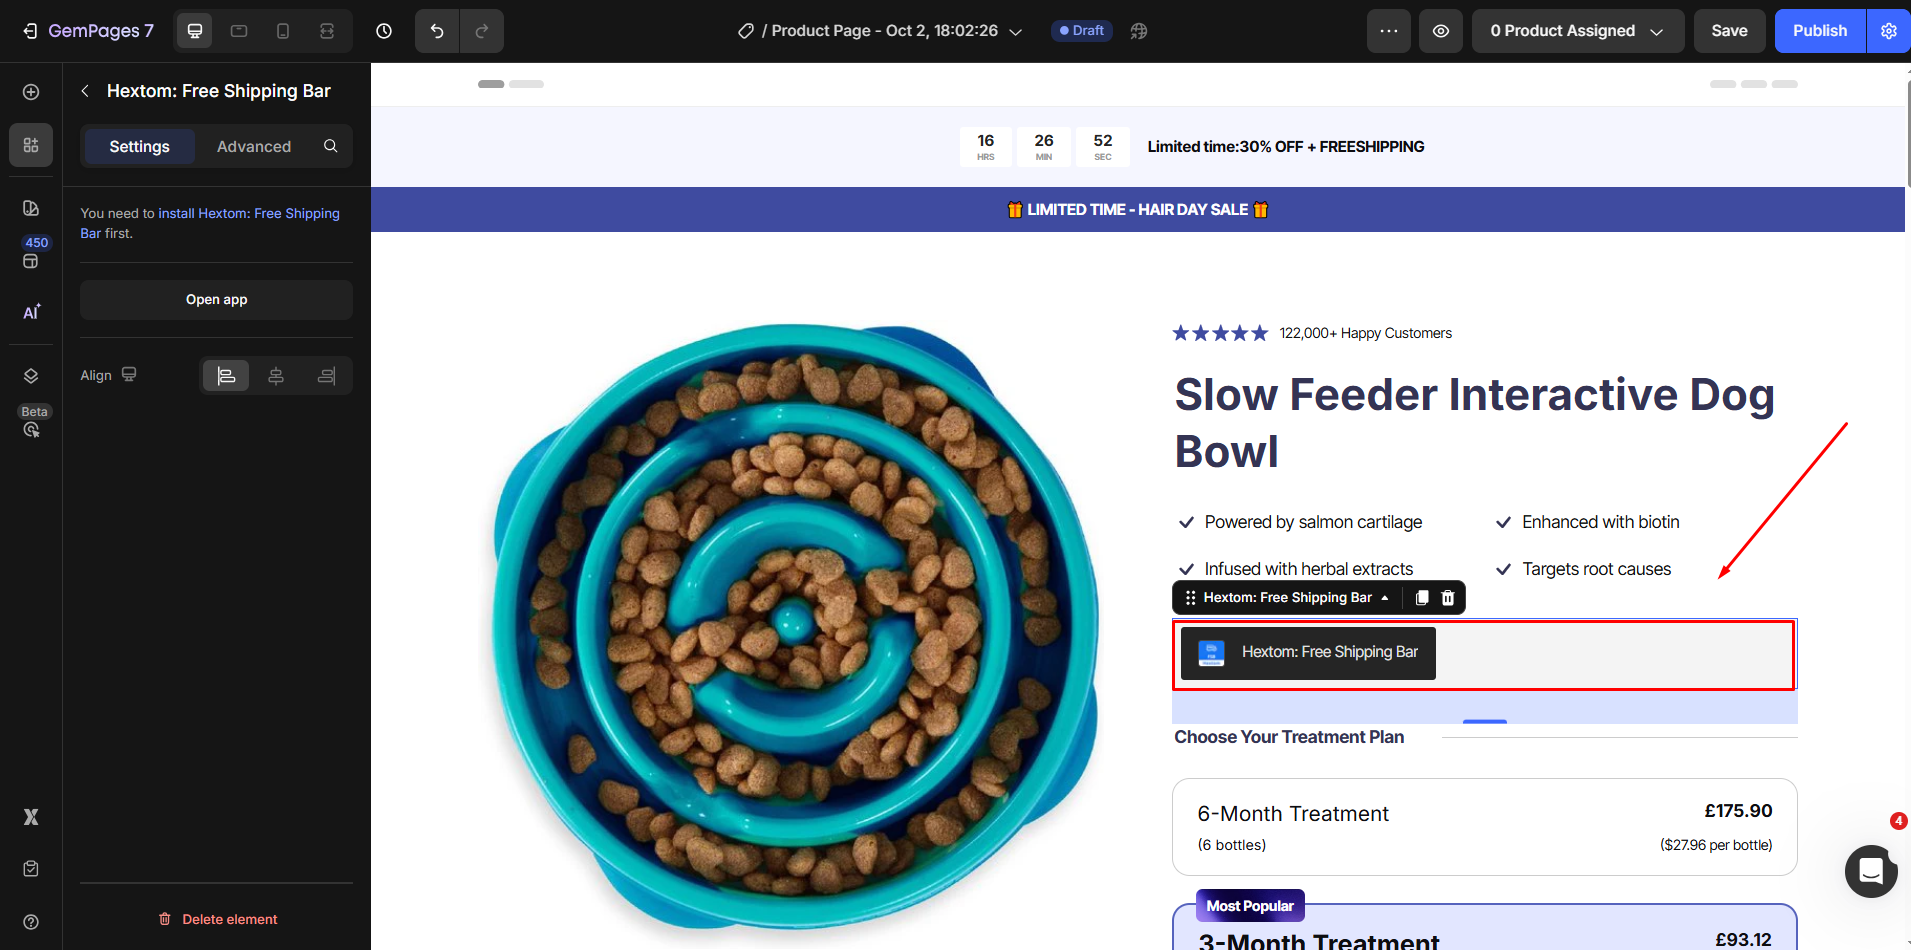Image resolution: width=1911 pixels, height=950 pixels.
Task: Switch to mobile device view
Action: click(283, 31)
